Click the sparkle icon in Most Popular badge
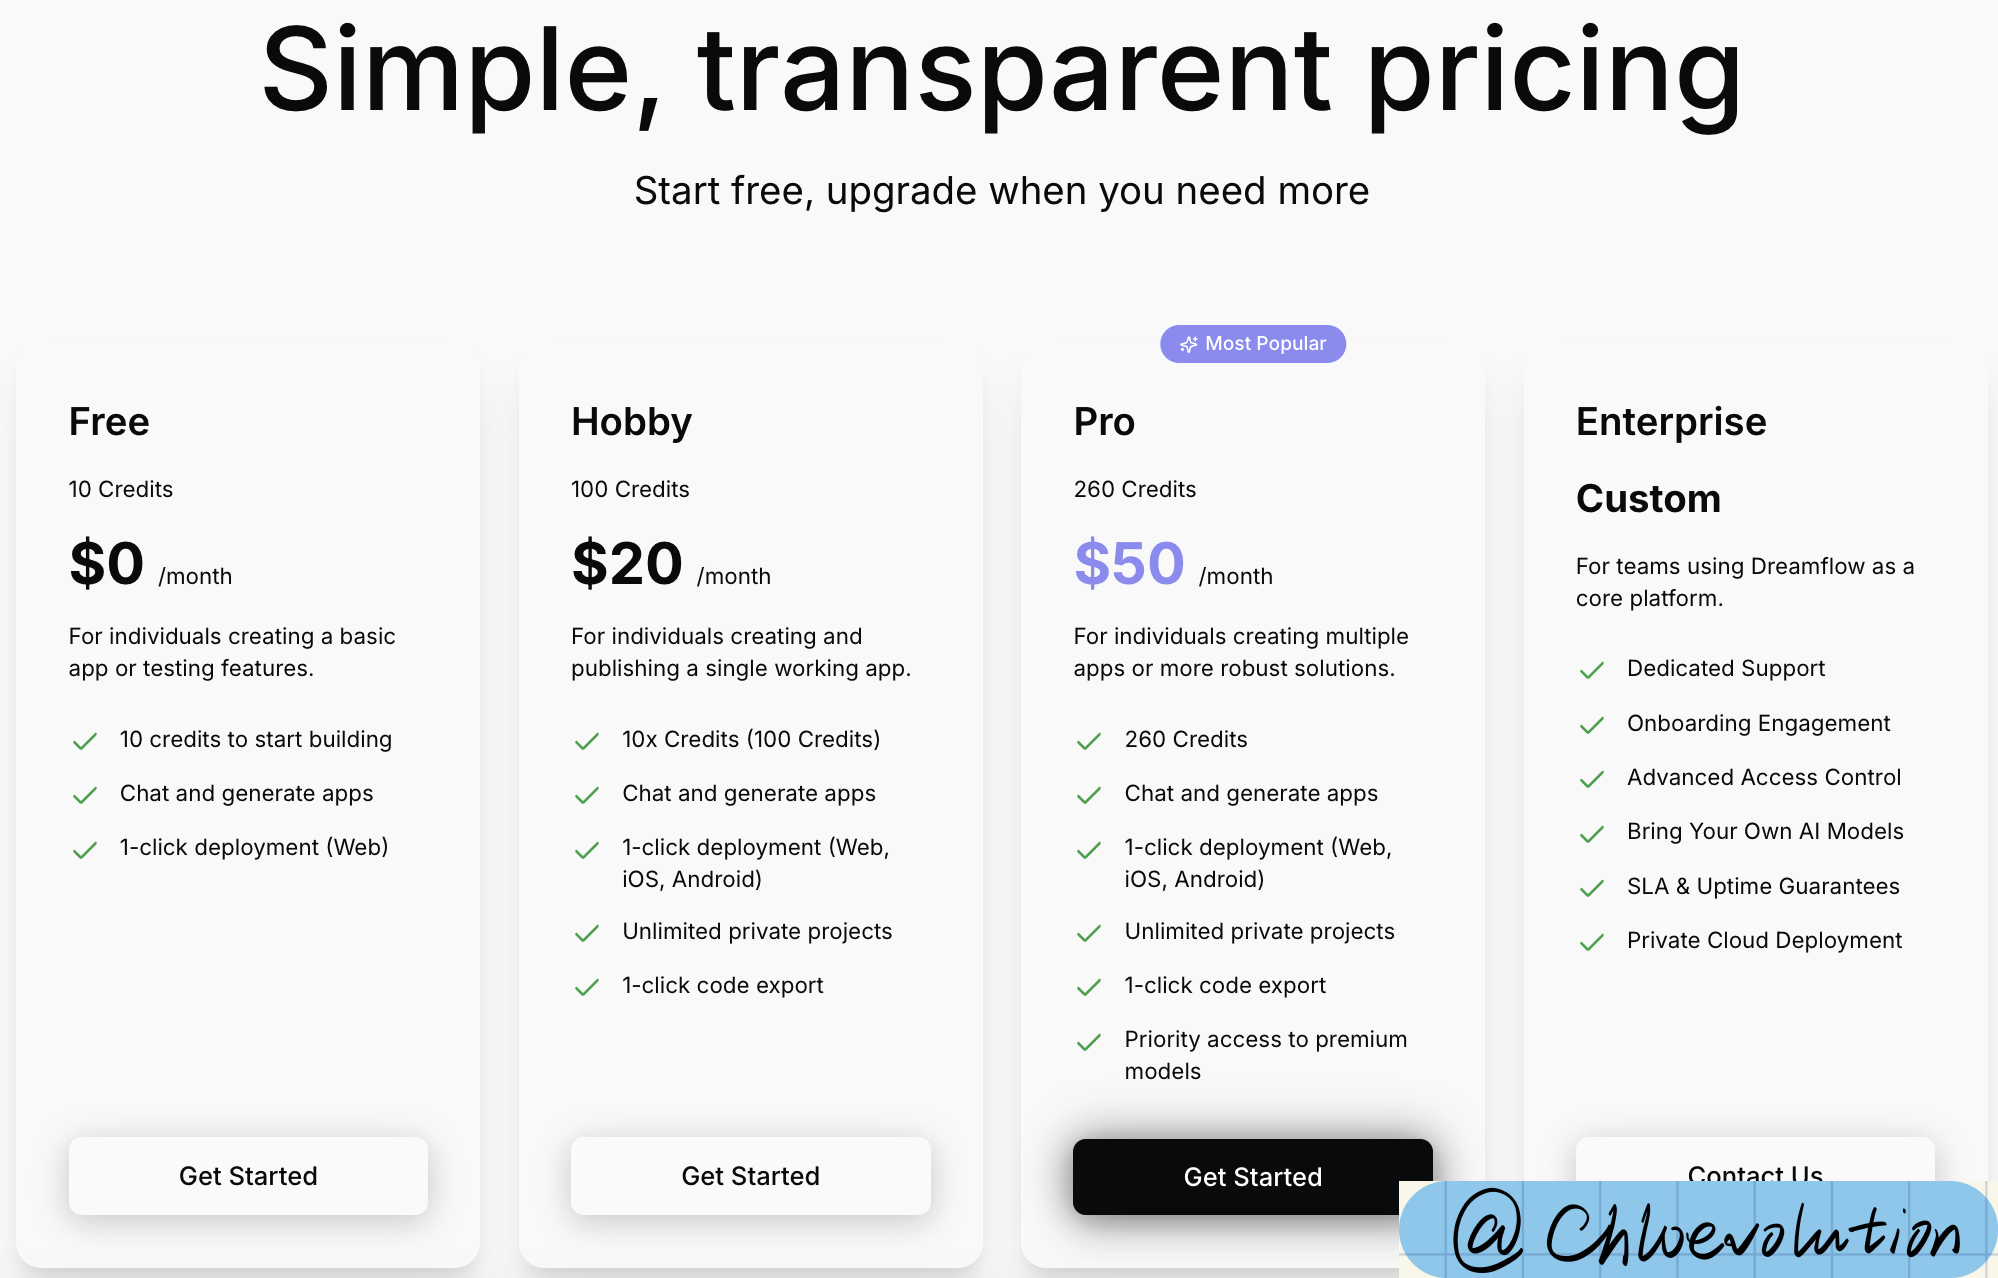 tap(1188, 344)
